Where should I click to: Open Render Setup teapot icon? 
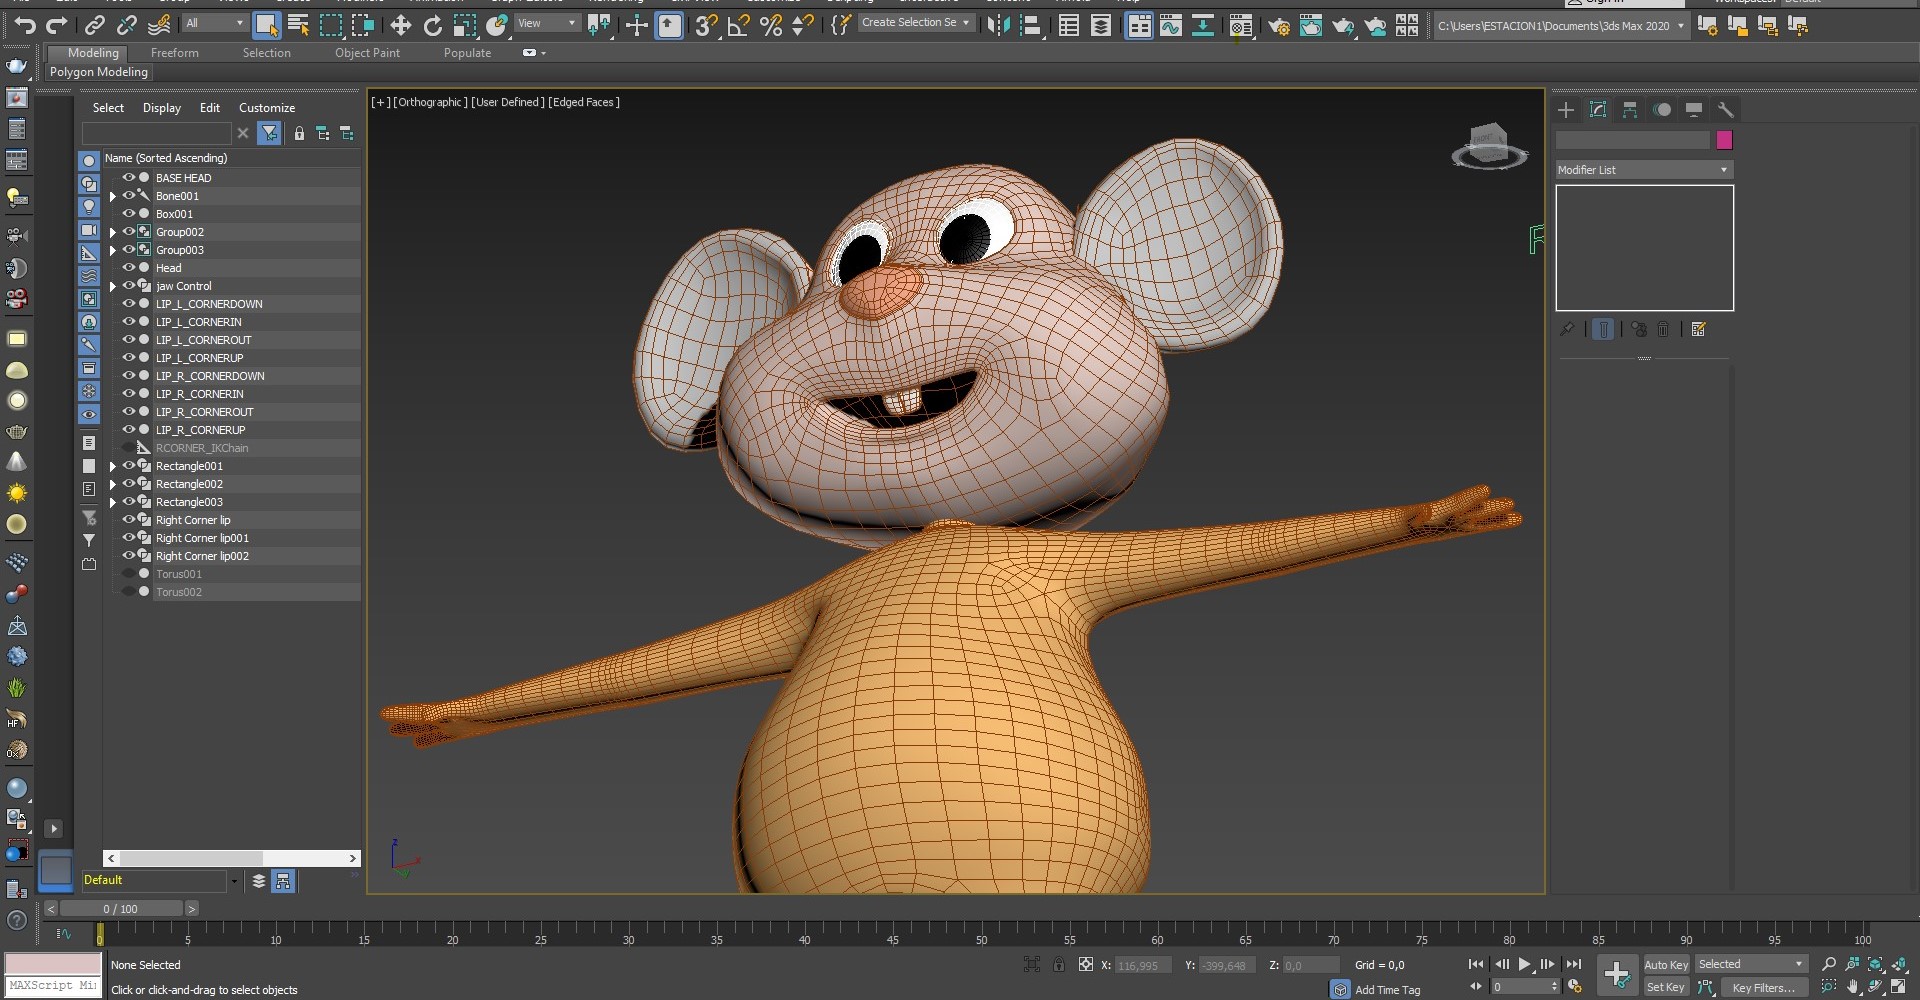coord(1278,26)
